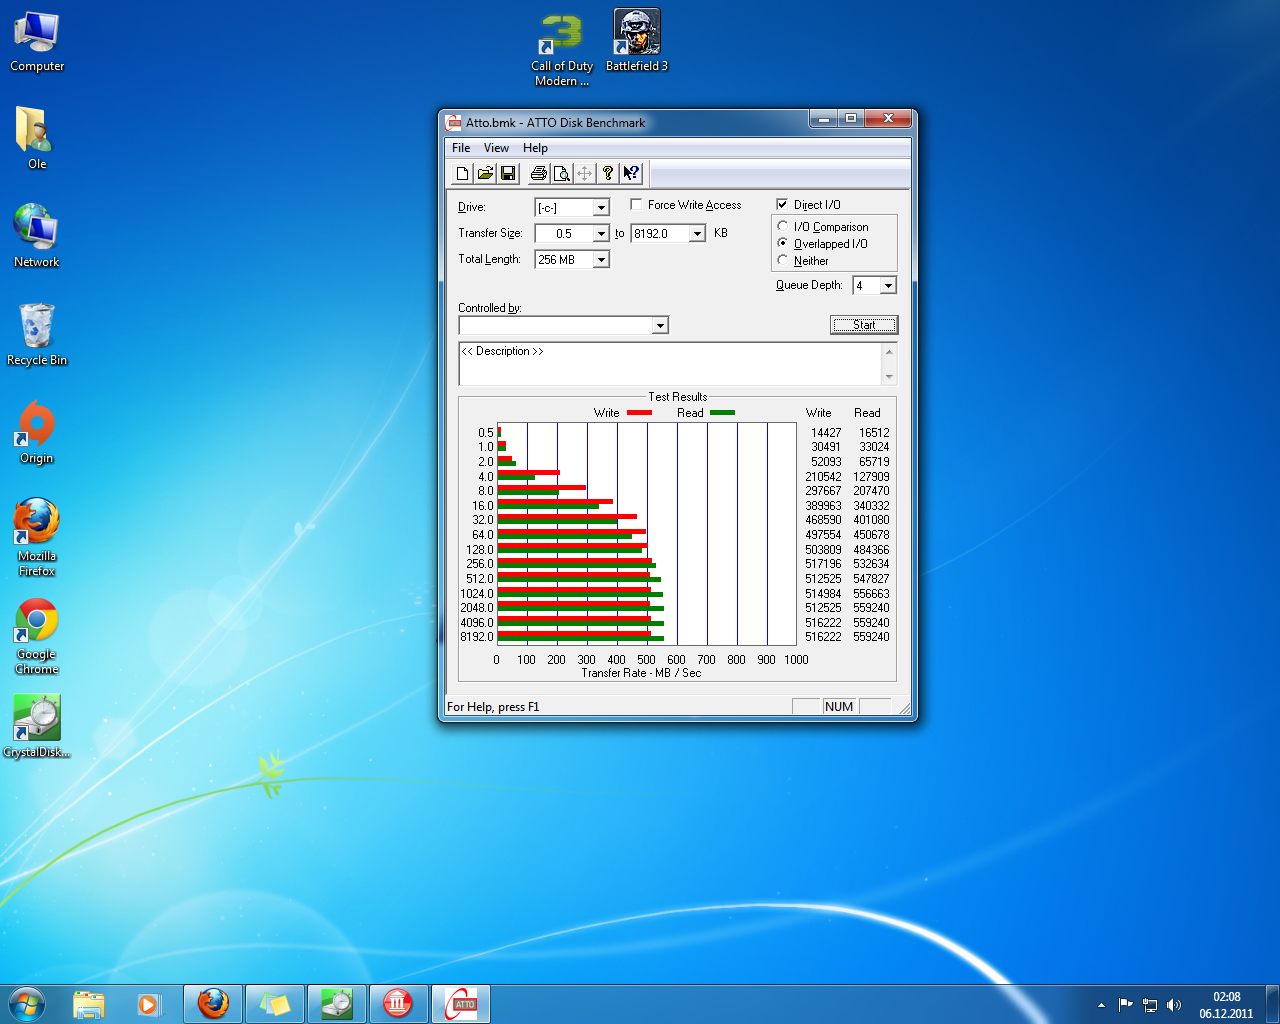Click the red round taskbar app icon
1280x1024 pixels.
click(398, 1004)
